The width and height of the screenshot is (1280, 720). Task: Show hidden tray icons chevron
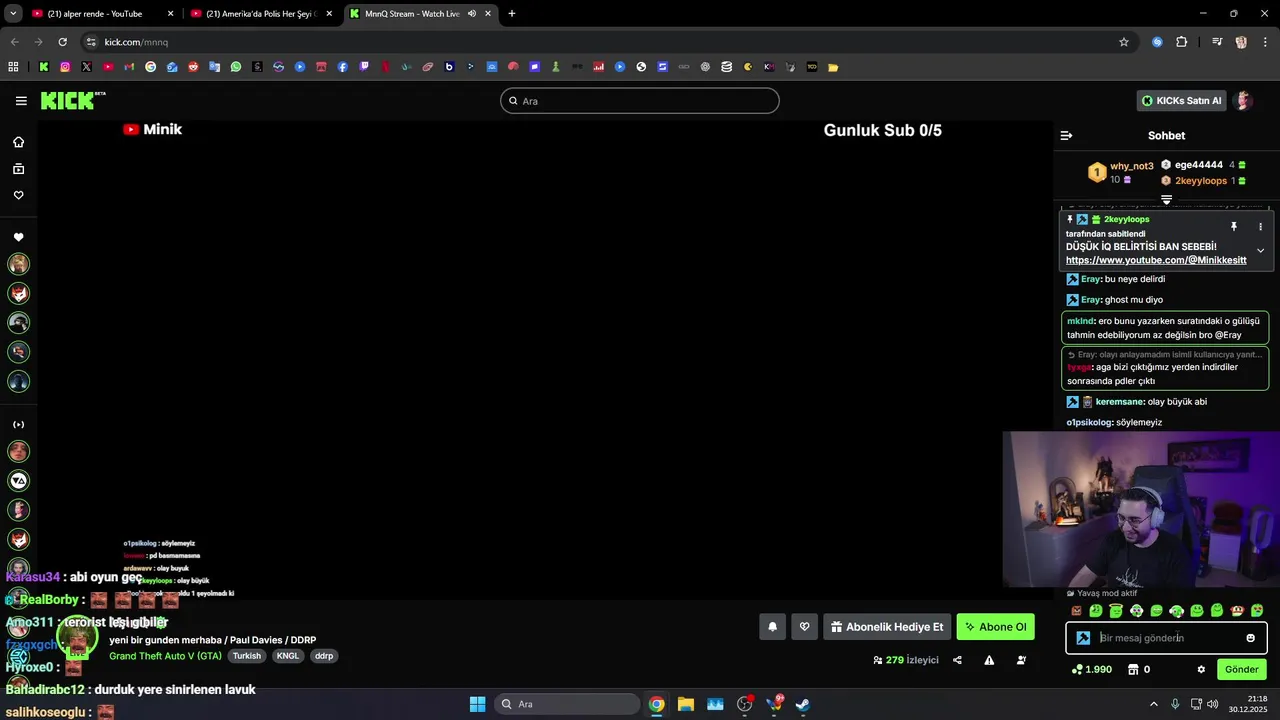[1154, 704]
